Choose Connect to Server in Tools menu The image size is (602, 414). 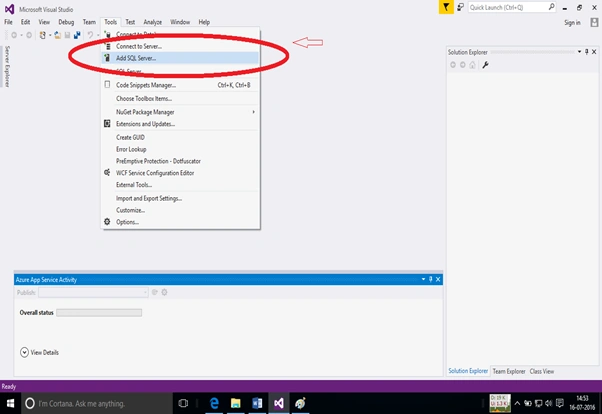[180, 46]
